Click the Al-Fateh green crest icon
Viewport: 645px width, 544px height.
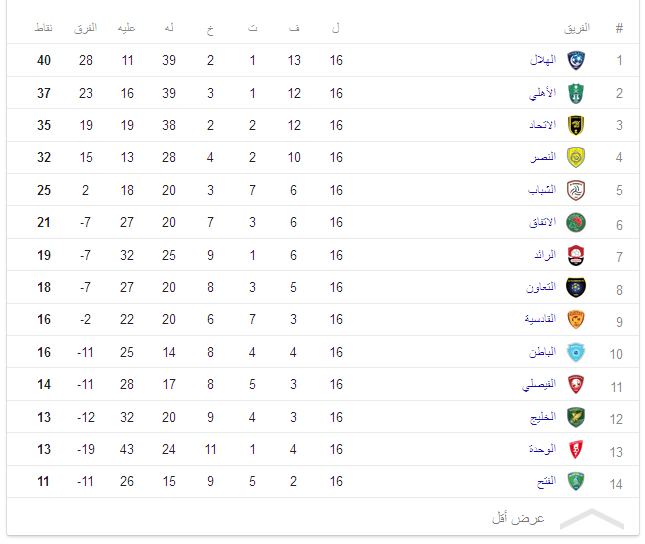[576, 481]
